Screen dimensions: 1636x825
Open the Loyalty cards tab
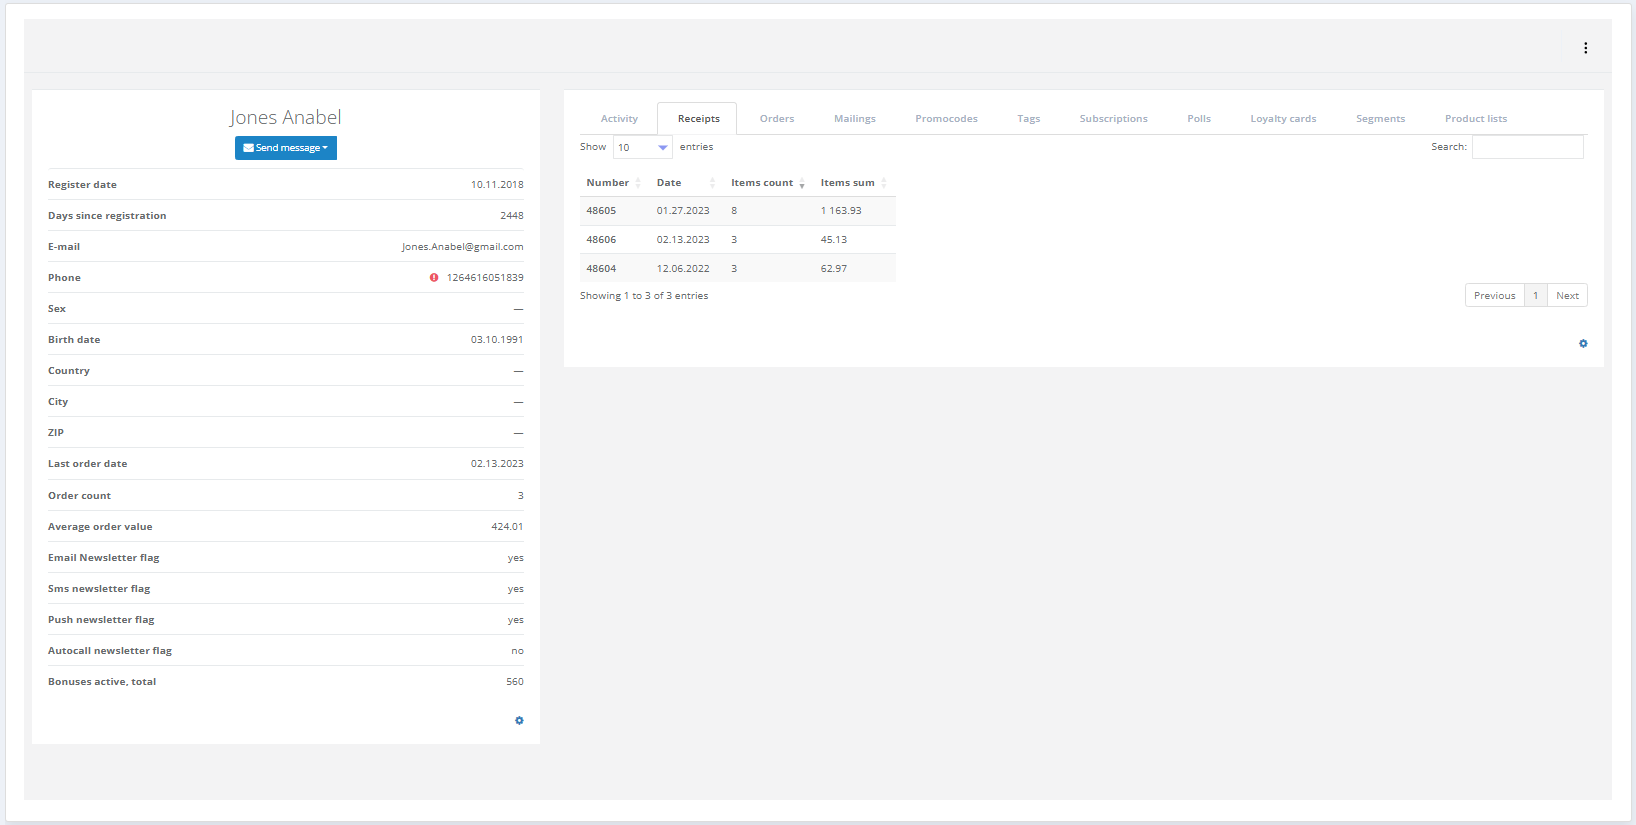click(x=1283, y=119)
